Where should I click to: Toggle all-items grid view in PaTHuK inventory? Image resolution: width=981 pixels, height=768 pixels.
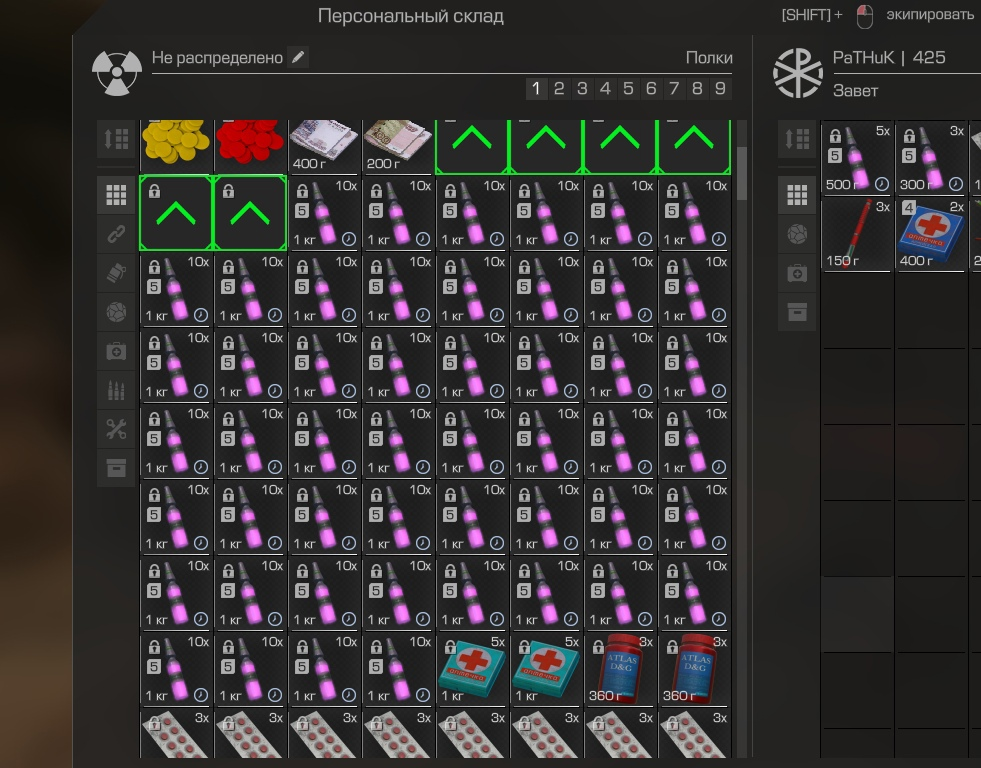797,195
